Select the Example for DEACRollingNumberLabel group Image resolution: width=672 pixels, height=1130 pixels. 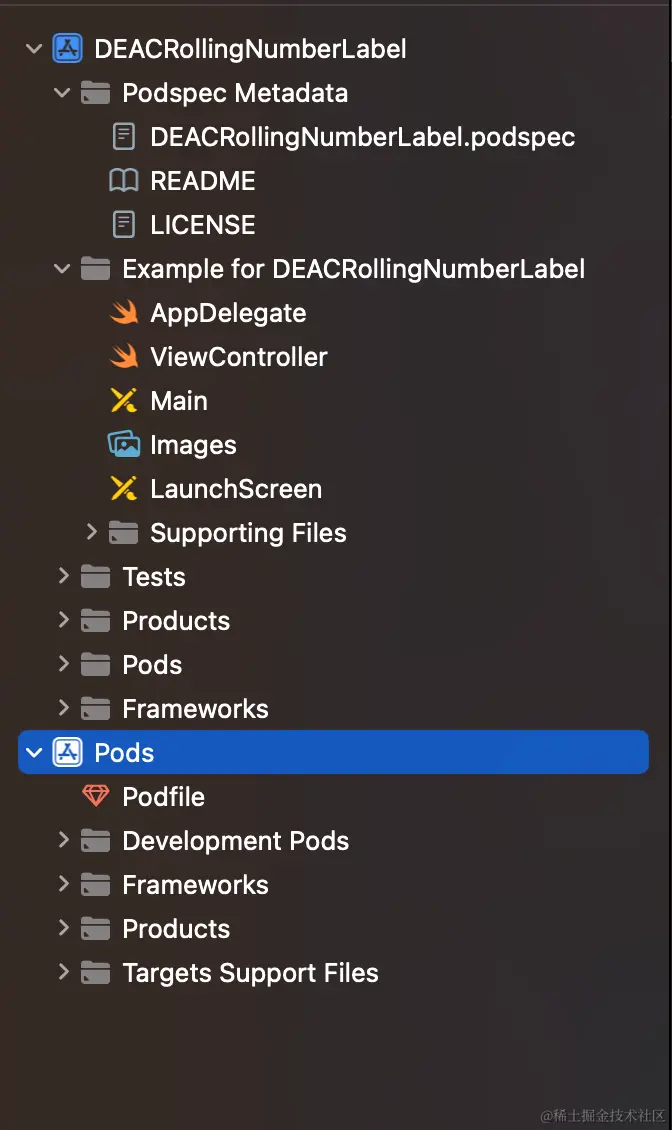353,269
